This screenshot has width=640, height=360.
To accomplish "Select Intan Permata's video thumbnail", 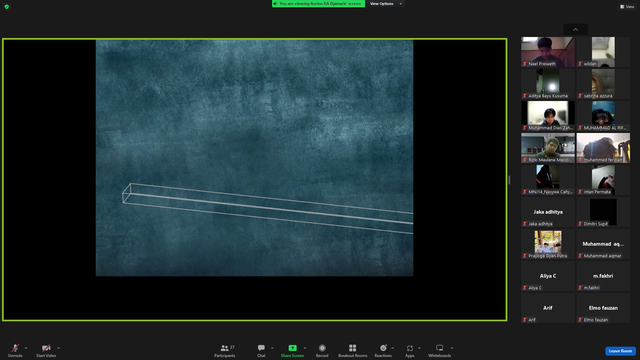I will [603, 180].
